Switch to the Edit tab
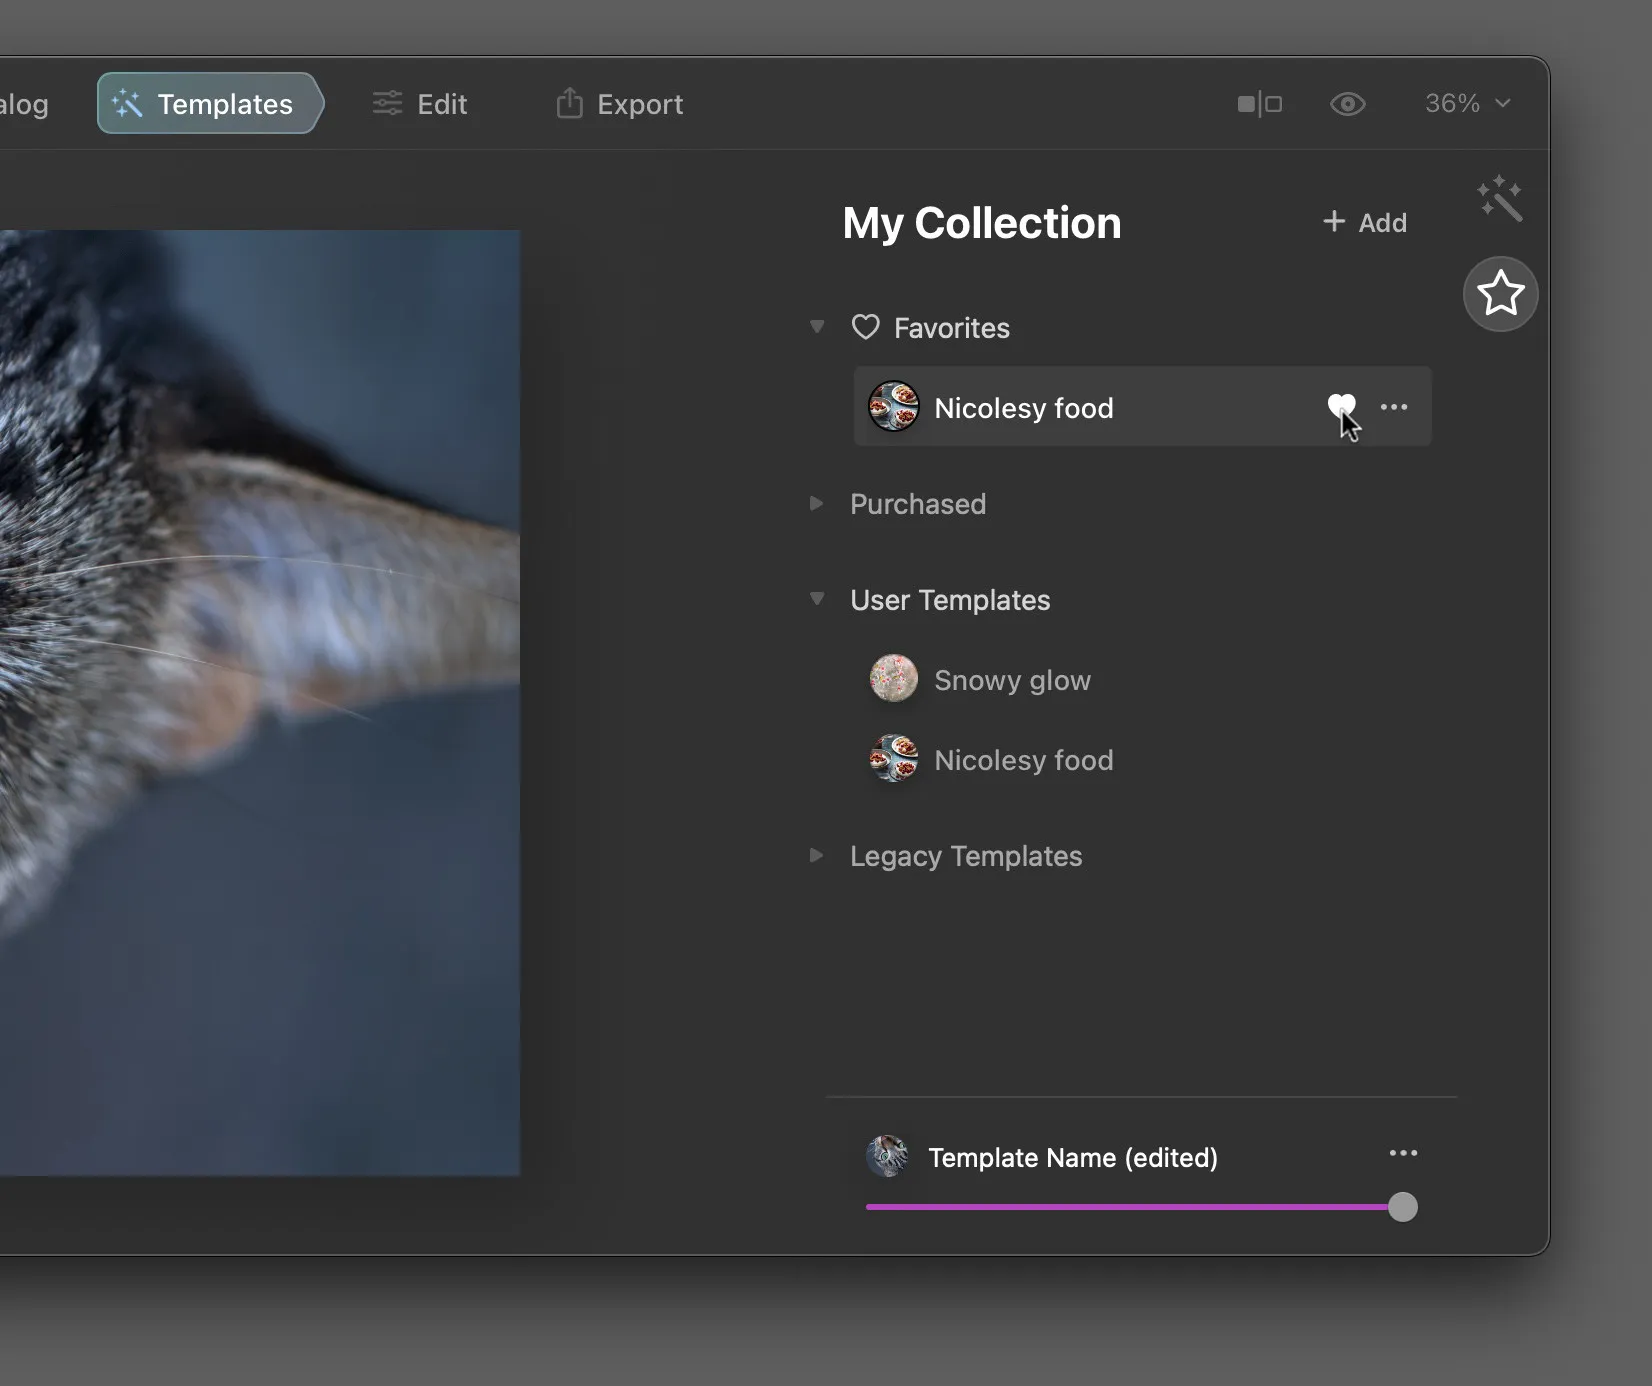Image resolution: width=1652 pixels, height=1386 pixels. (420, 104)
